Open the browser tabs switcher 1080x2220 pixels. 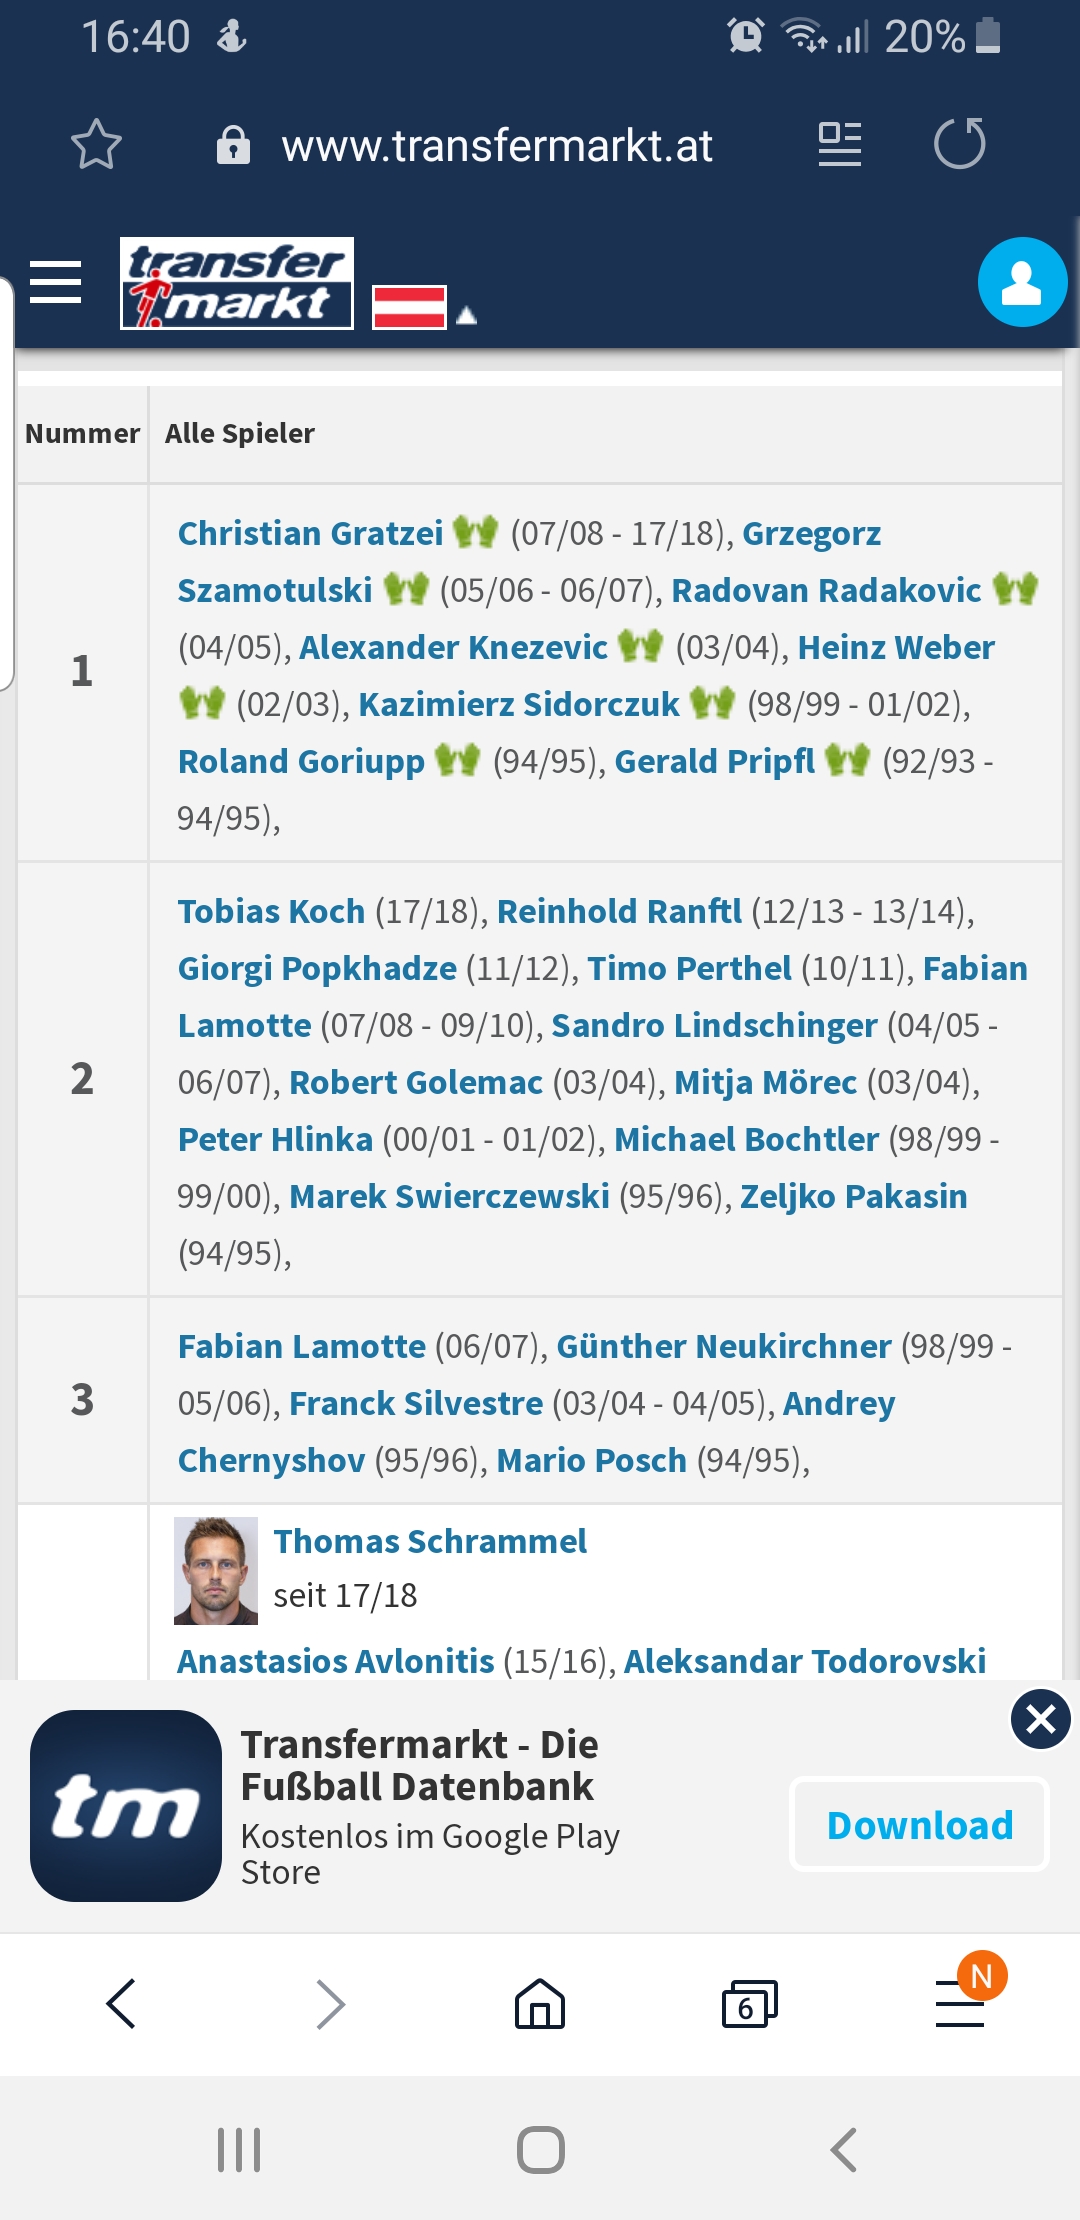[749, 2004]
